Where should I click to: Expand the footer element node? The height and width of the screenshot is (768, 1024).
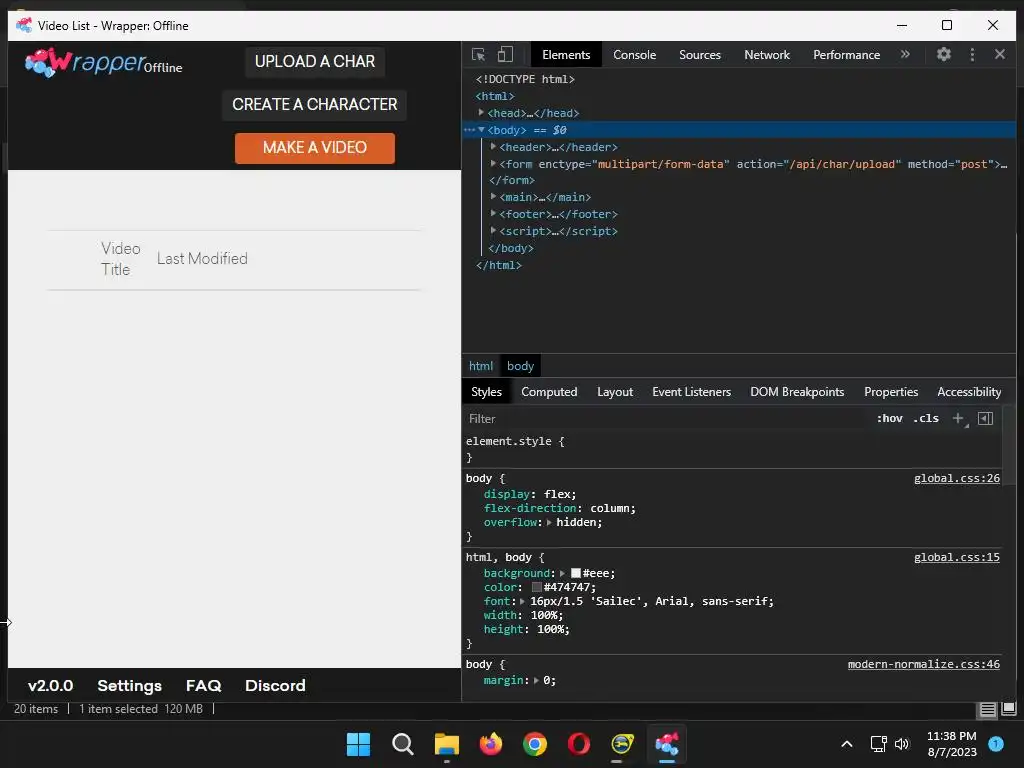[x=493, y=214]
